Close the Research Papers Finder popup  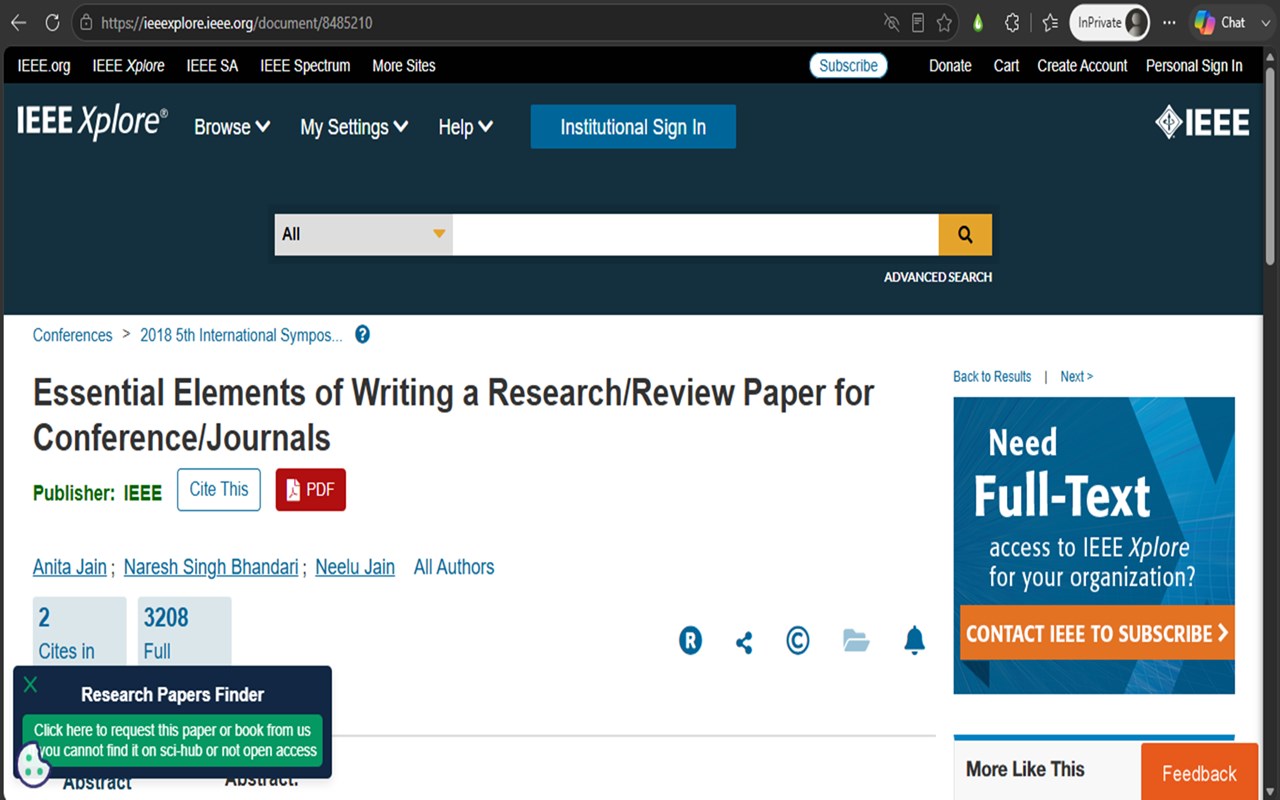pos(30,685)
